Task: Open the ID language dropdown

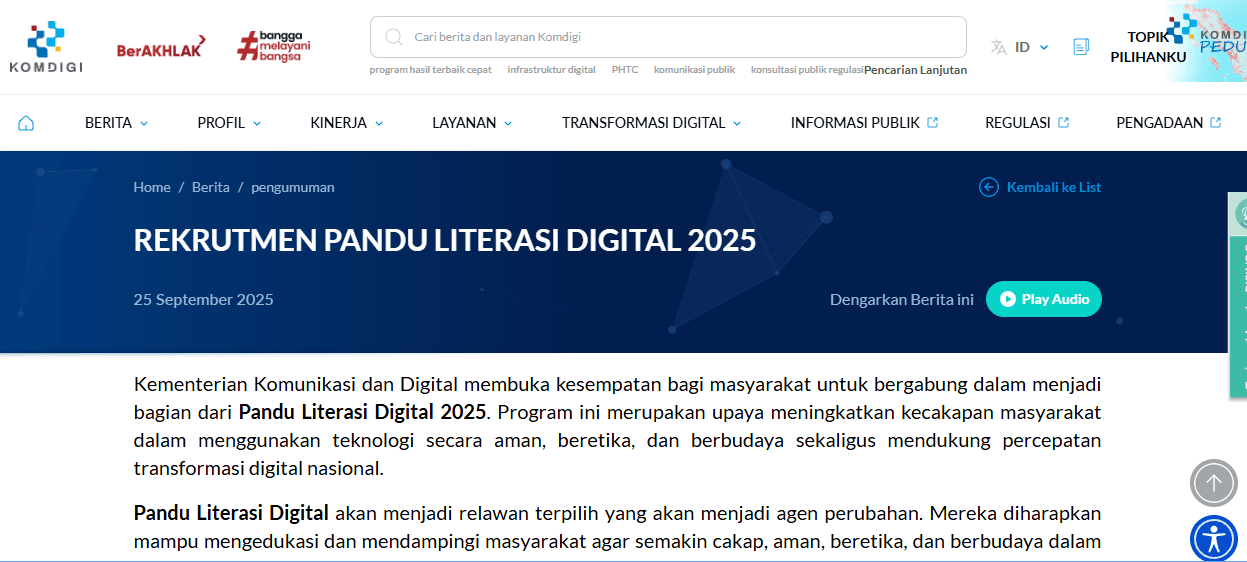Action: tap(1021, 47)
